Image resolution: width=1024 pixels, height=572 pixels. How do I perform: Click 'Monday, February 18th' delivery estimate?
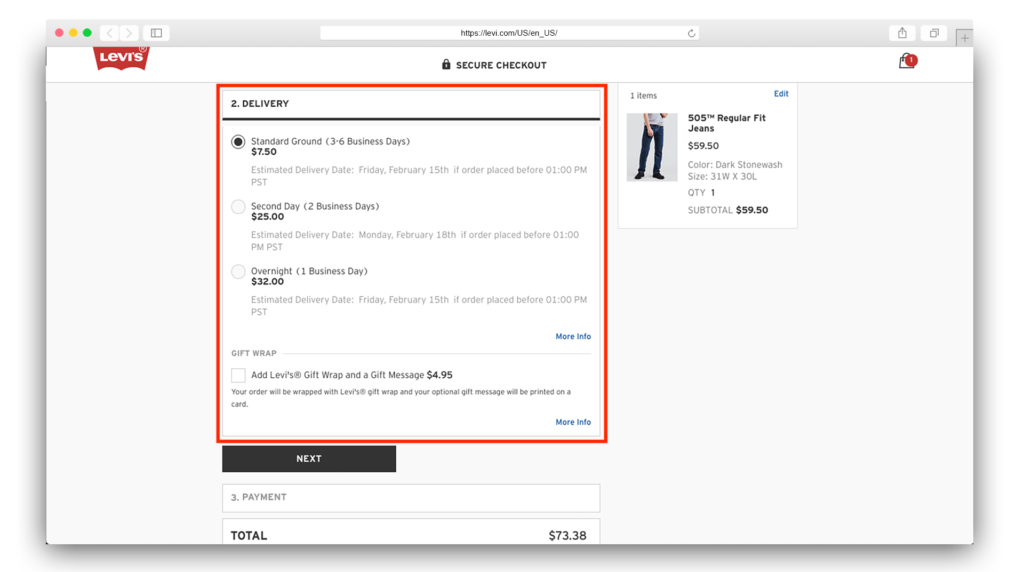pyautogui.click(x=407, y=234)
